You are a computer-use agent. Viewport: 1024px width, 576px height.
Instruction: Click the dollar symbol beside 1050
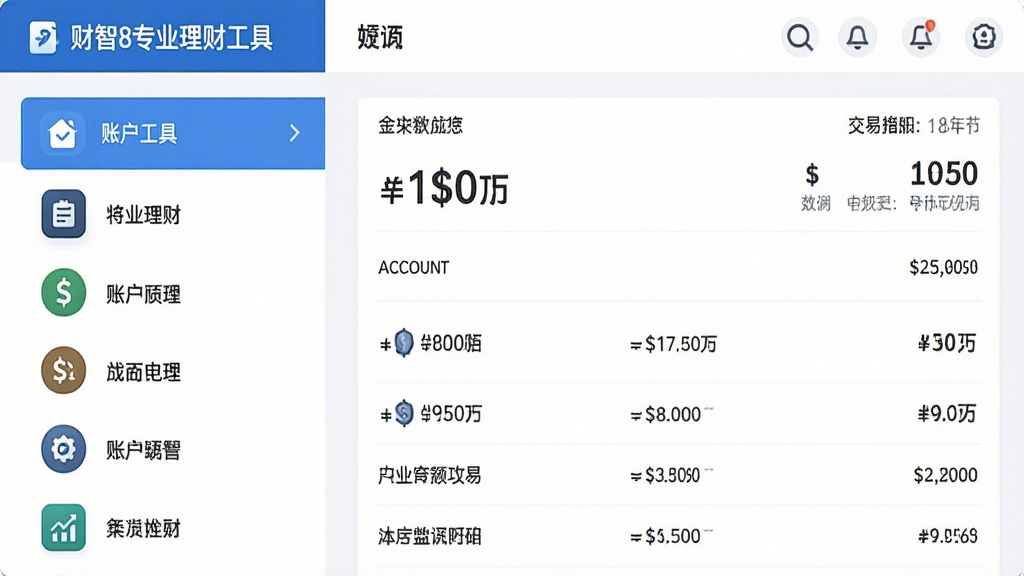click(812, 175)
